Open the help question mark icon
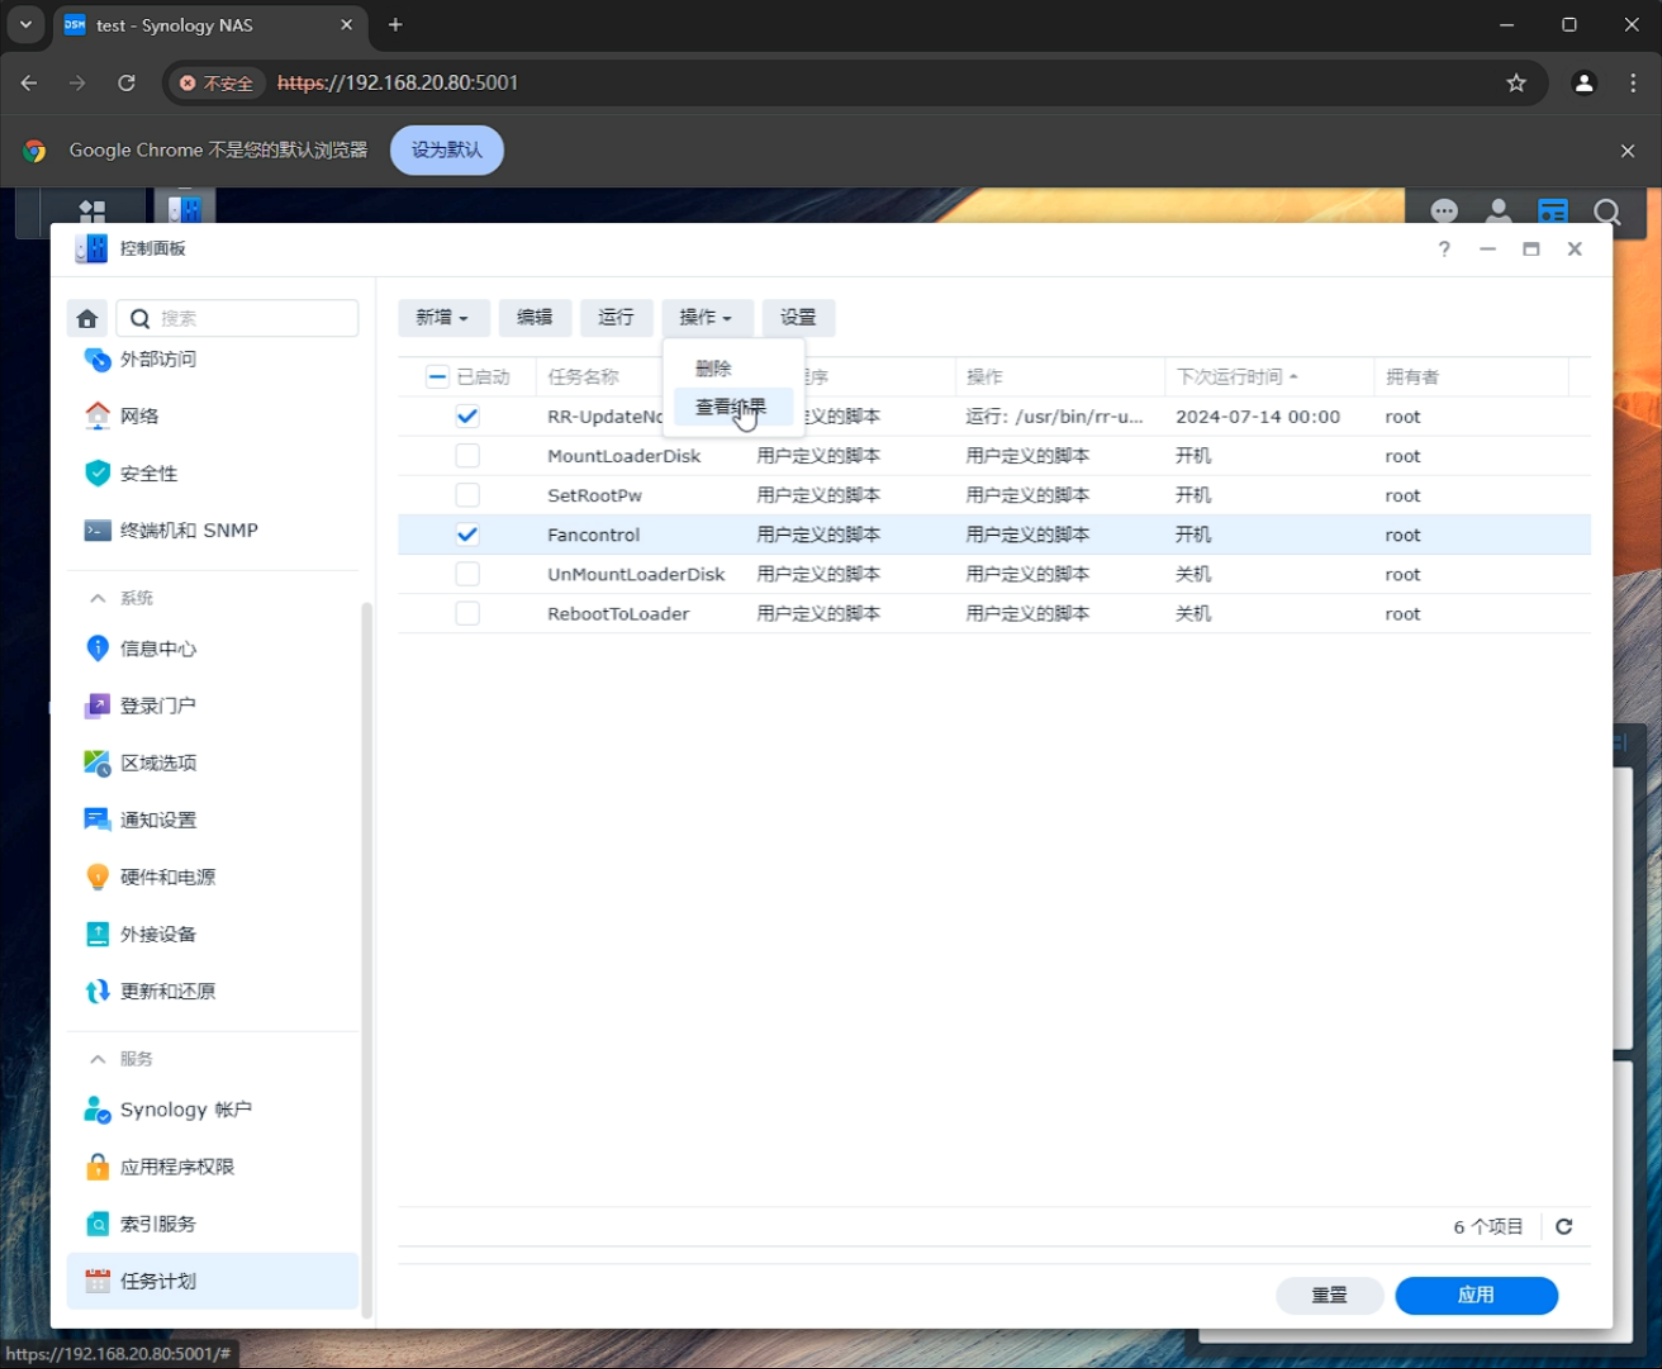The height and width of the screenshot is (1369, 1662). (x=1443, y=249)
